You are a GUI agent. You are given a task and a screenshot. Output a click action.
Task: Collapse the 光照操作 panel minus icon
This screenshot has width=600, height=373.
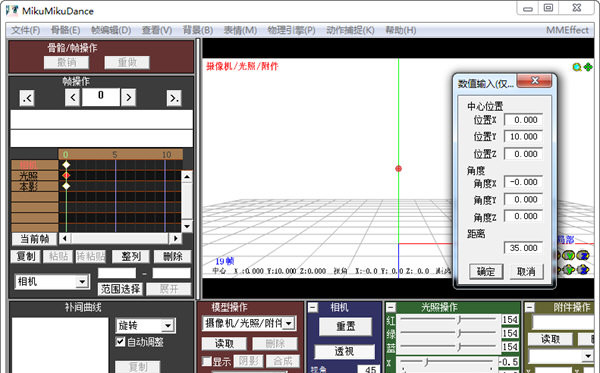(x=390, y=308)
